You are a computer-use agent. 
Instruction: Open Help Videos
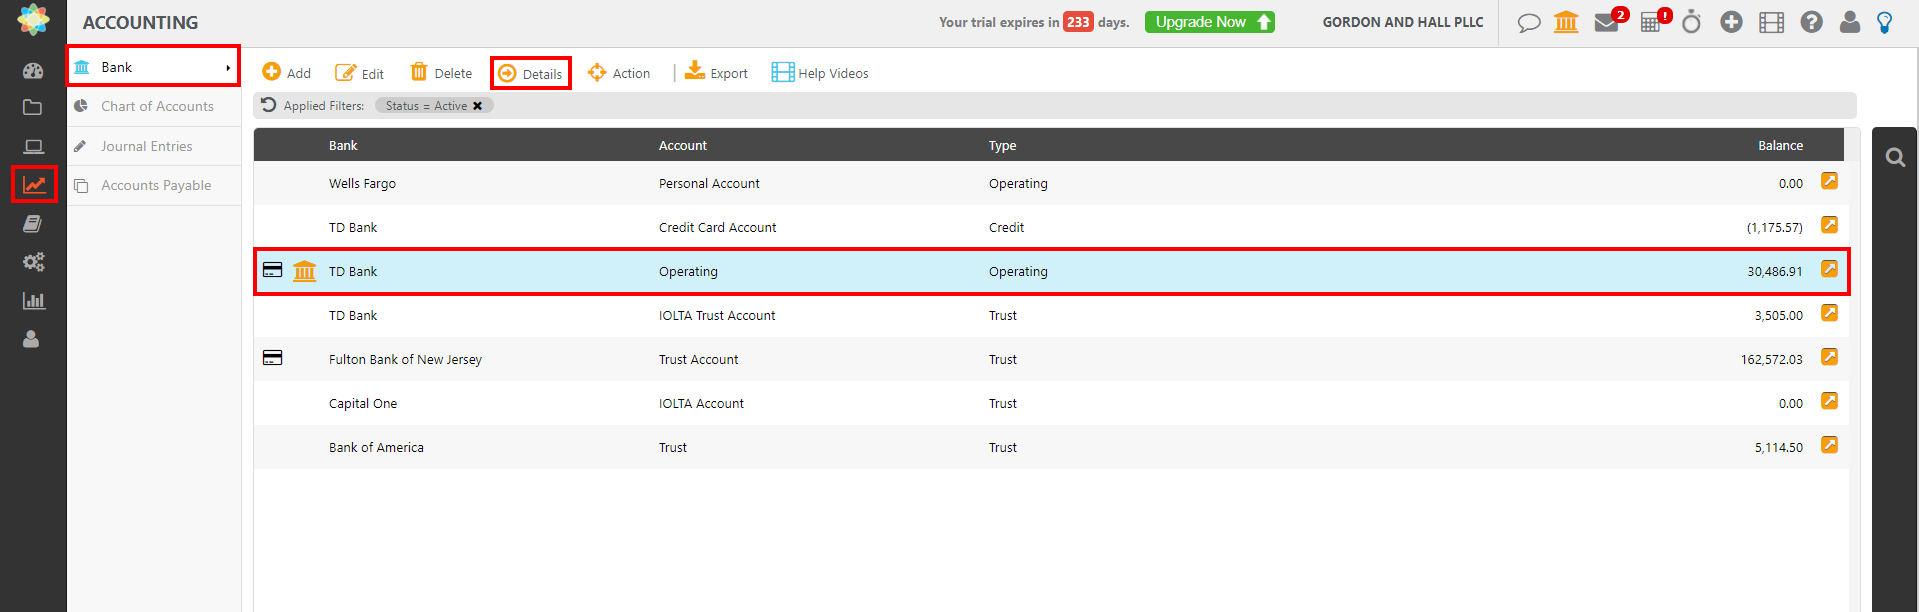[820, 73]
